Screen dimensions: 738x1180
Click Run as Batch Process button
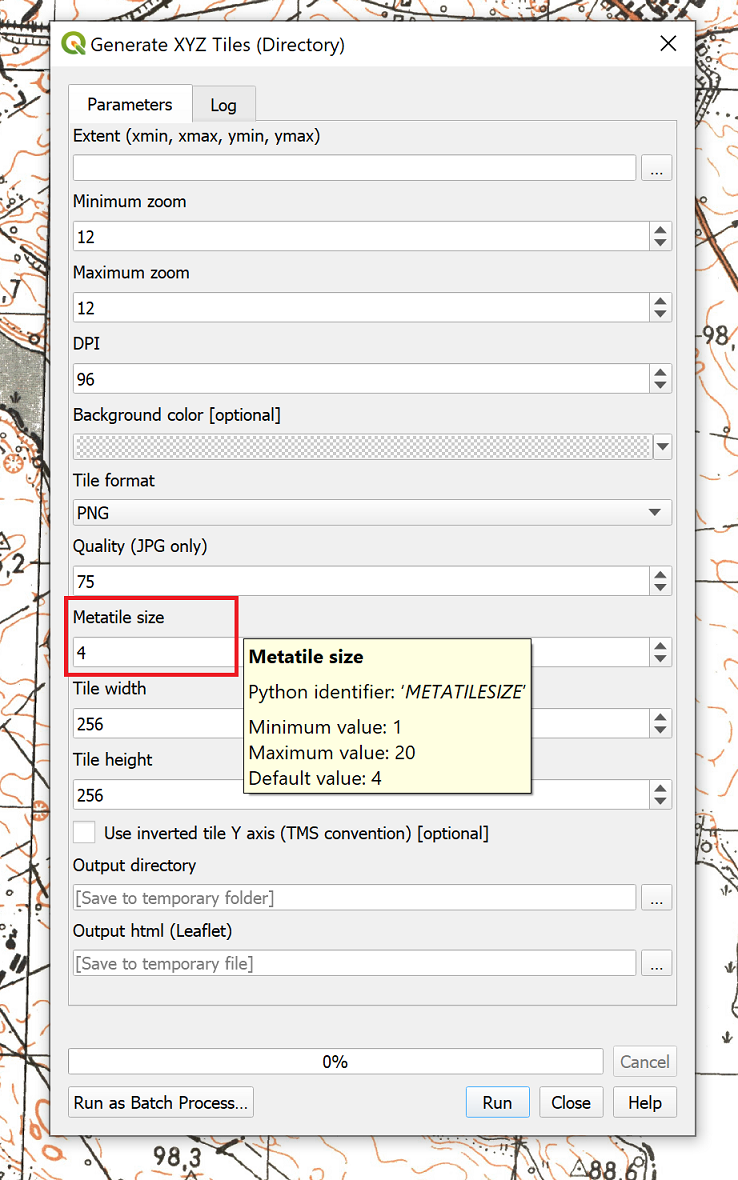(161, 1103)
